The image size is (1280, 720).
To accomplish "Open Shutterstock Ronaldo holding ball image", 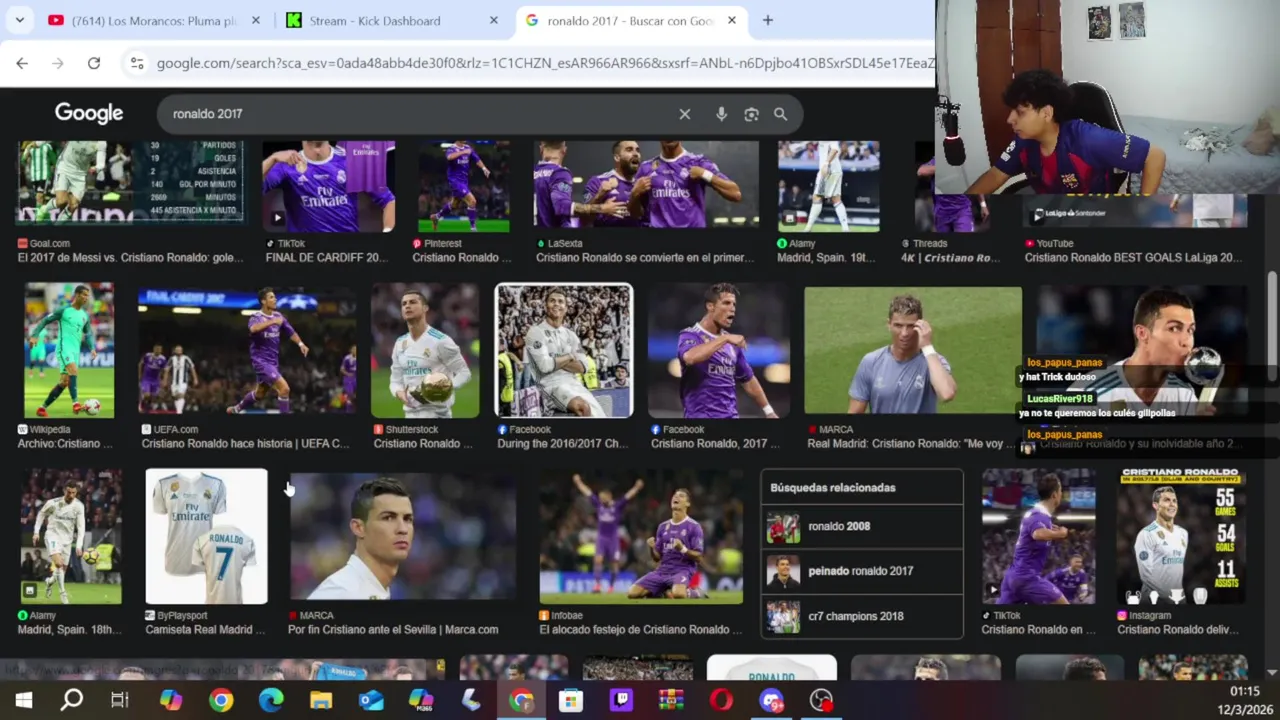I will (x=425, y=350).
